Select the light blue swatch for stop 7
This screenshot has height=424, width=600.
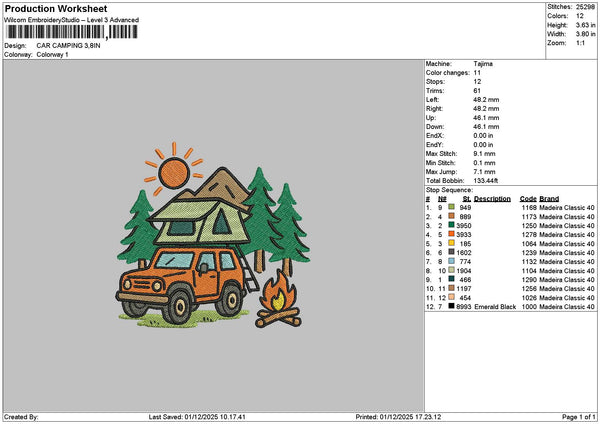tap(452, 261)
